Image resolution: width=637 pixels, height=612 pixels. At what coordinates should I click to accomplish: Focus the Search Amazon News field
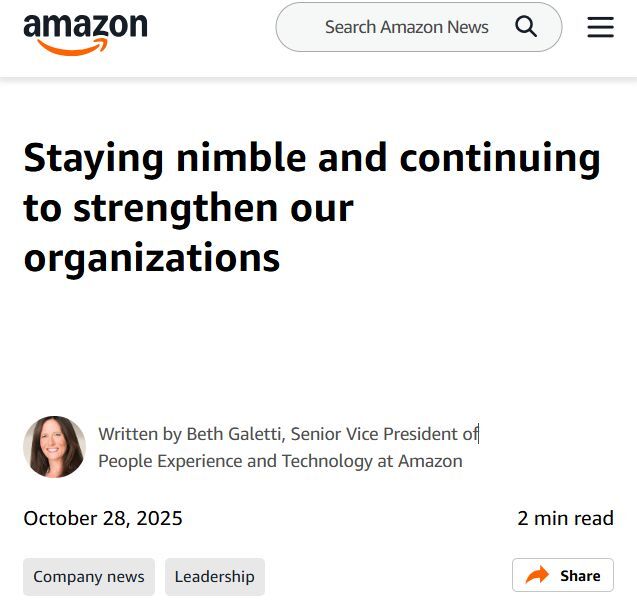coord(406,27)
